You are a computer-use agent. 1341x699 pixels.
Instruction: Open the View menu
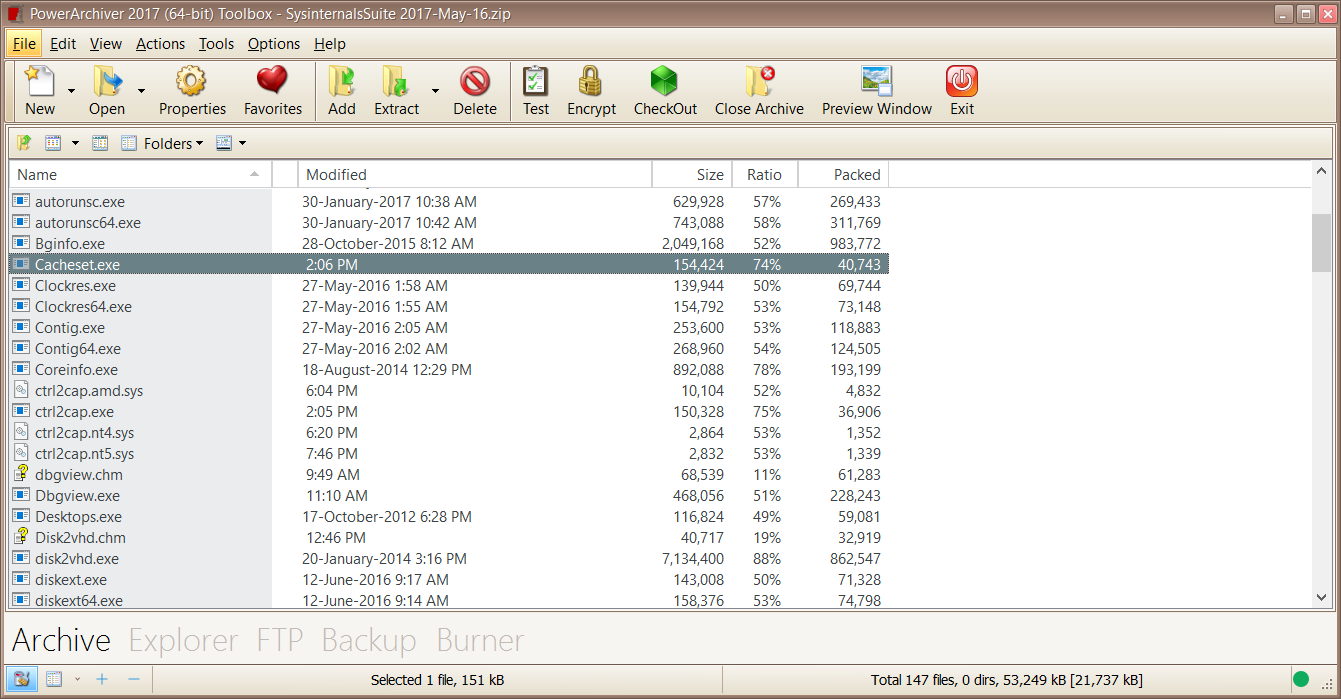pos(105,43)
